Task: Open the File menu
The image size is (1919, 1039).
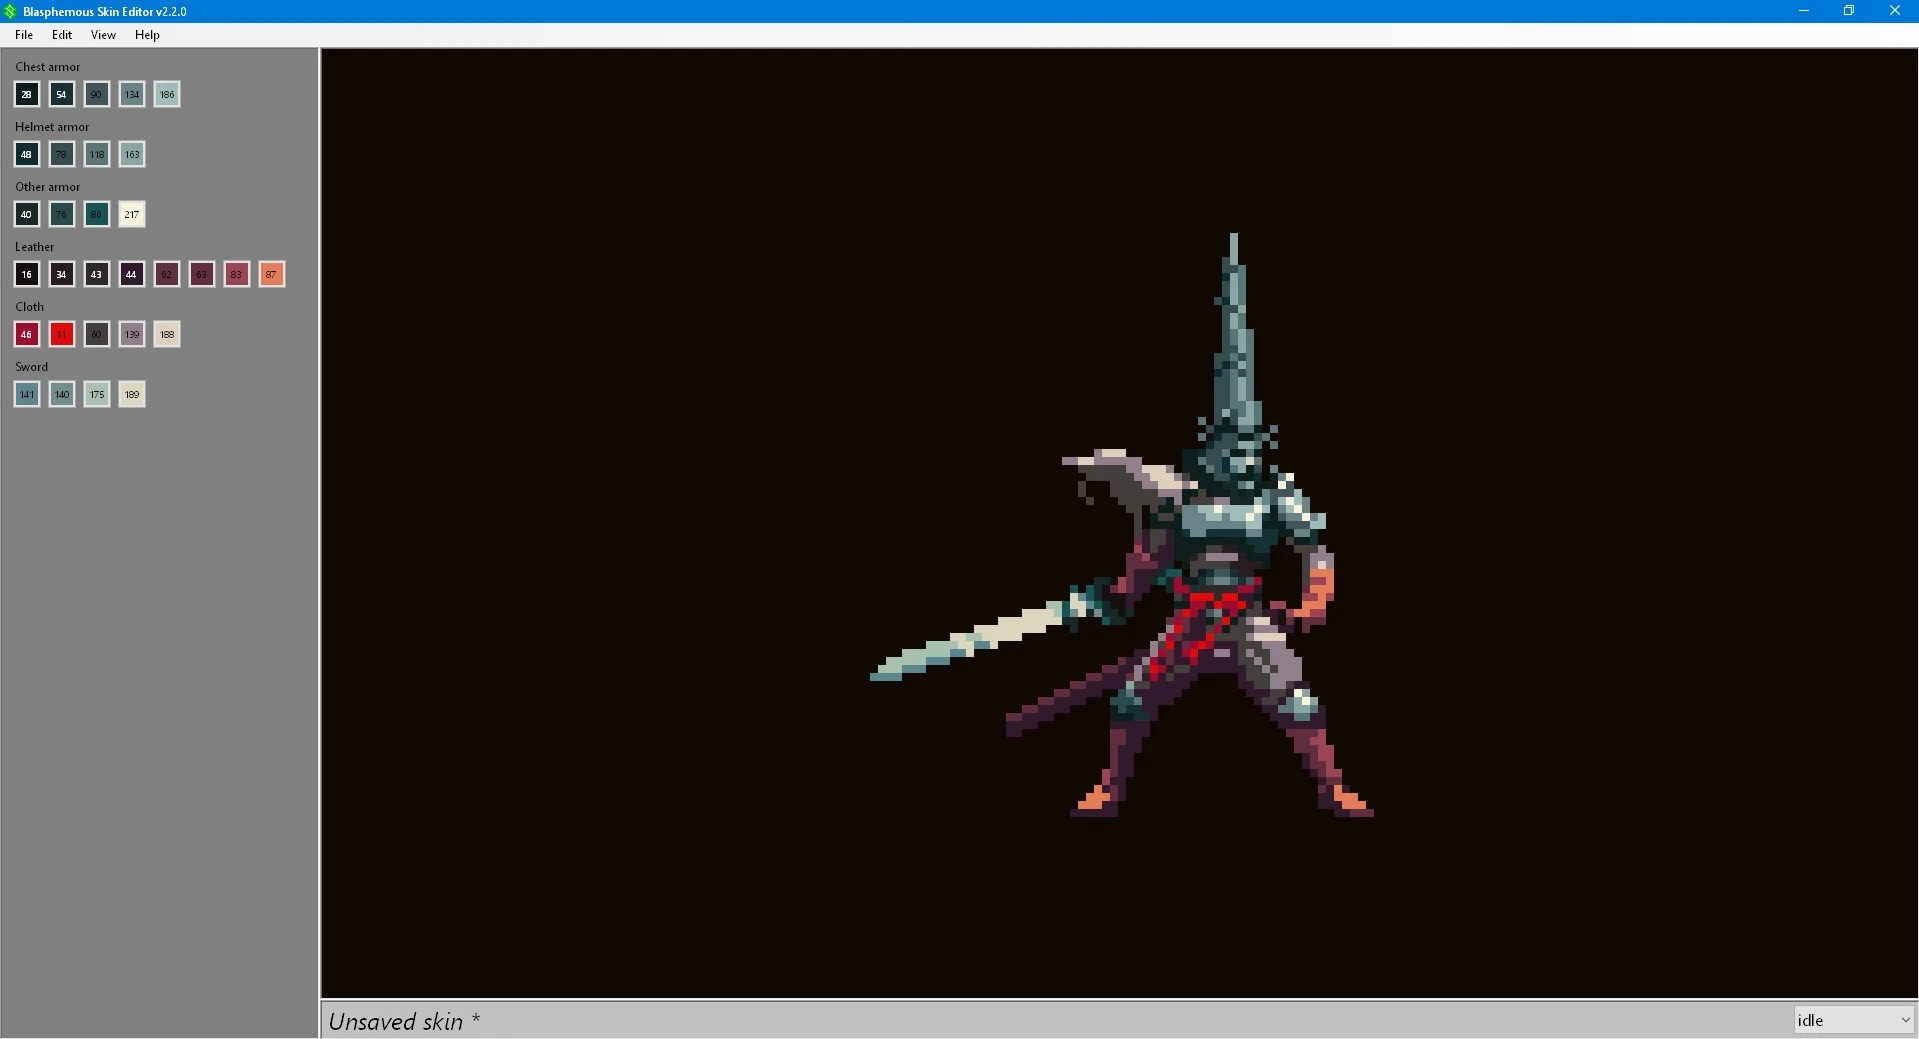Action: 24,35
